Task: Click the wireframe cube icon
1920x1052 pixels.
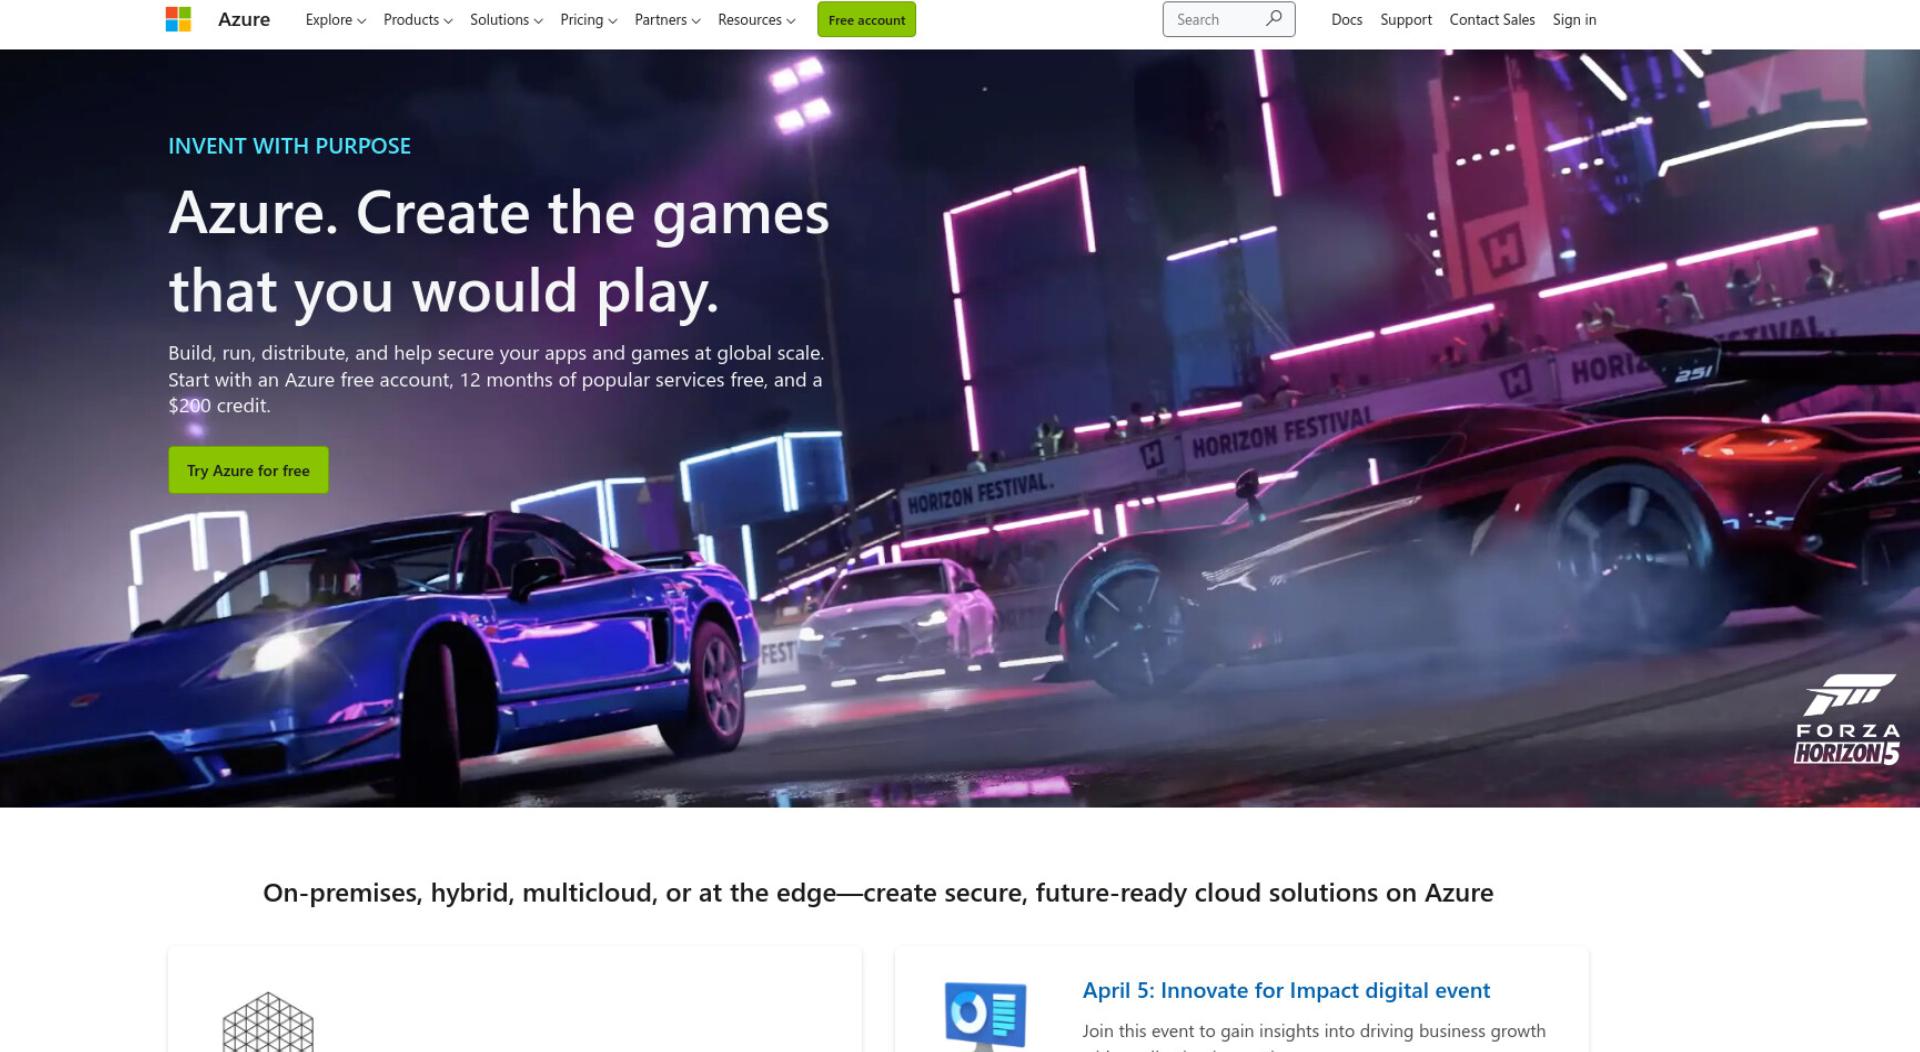Action: 268,1021
